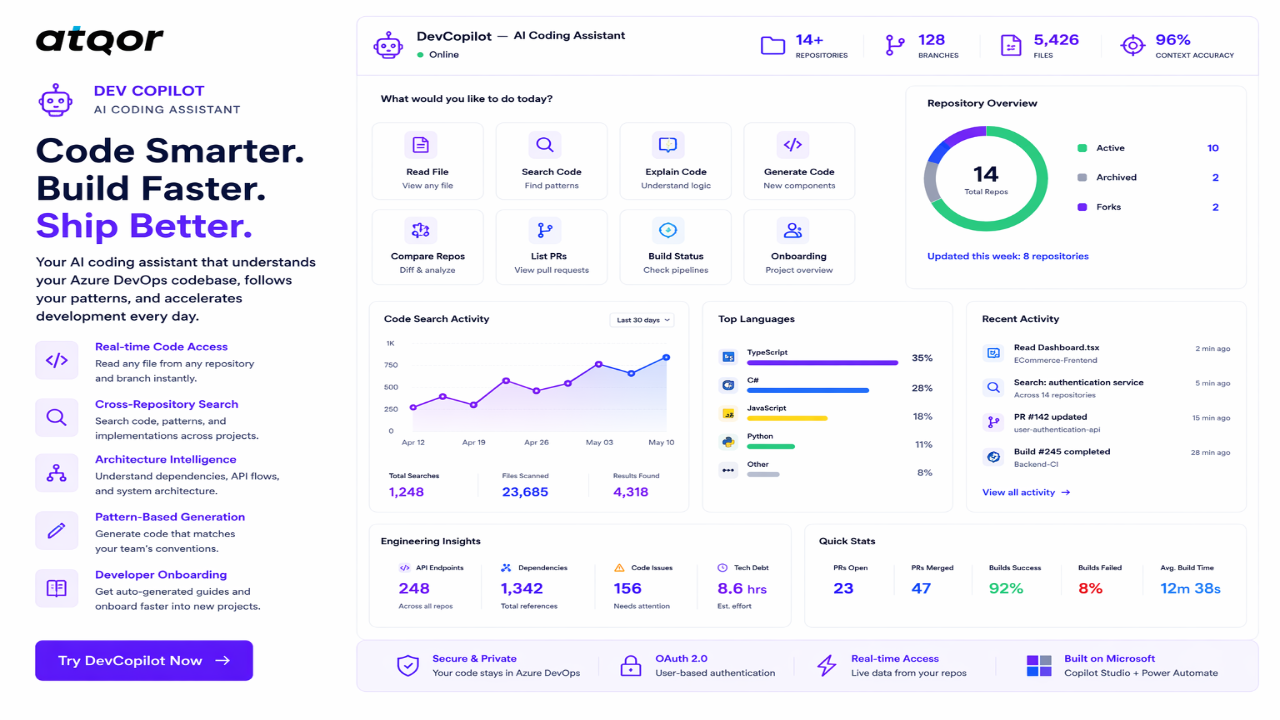Click the Pattern-Based Generation pencil icon
Image resolution: width=1280 pixels, height=720 pixels.
click(x=57, y=530)
